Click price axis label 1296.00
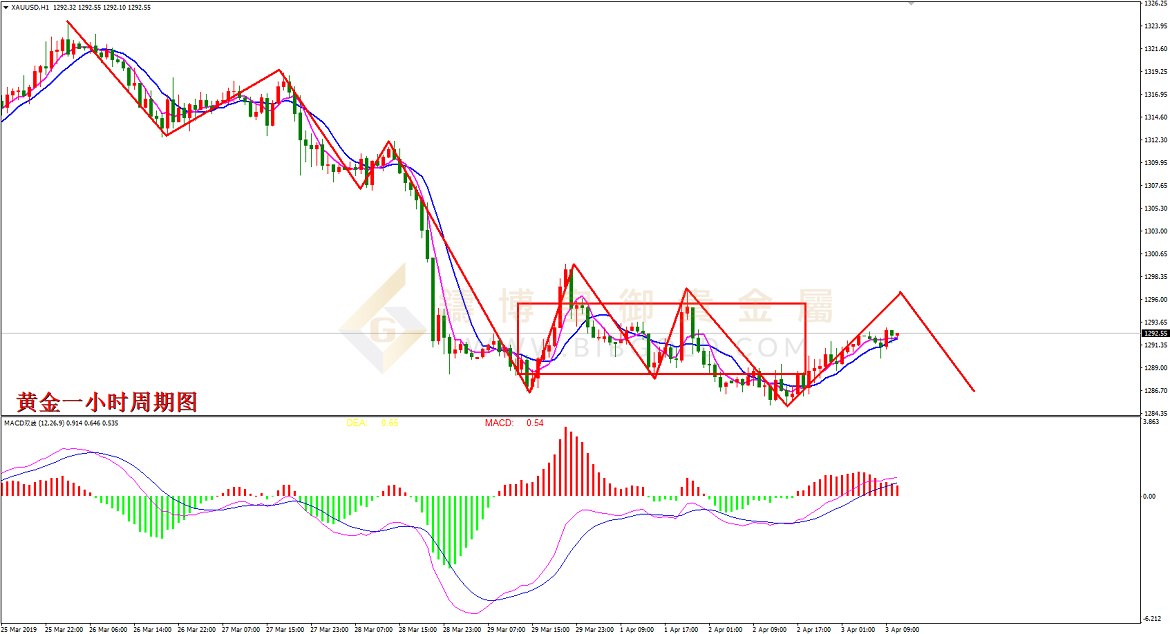Screen dimensions: 1170x634 pyautogui.click(x=1155, y=300)
